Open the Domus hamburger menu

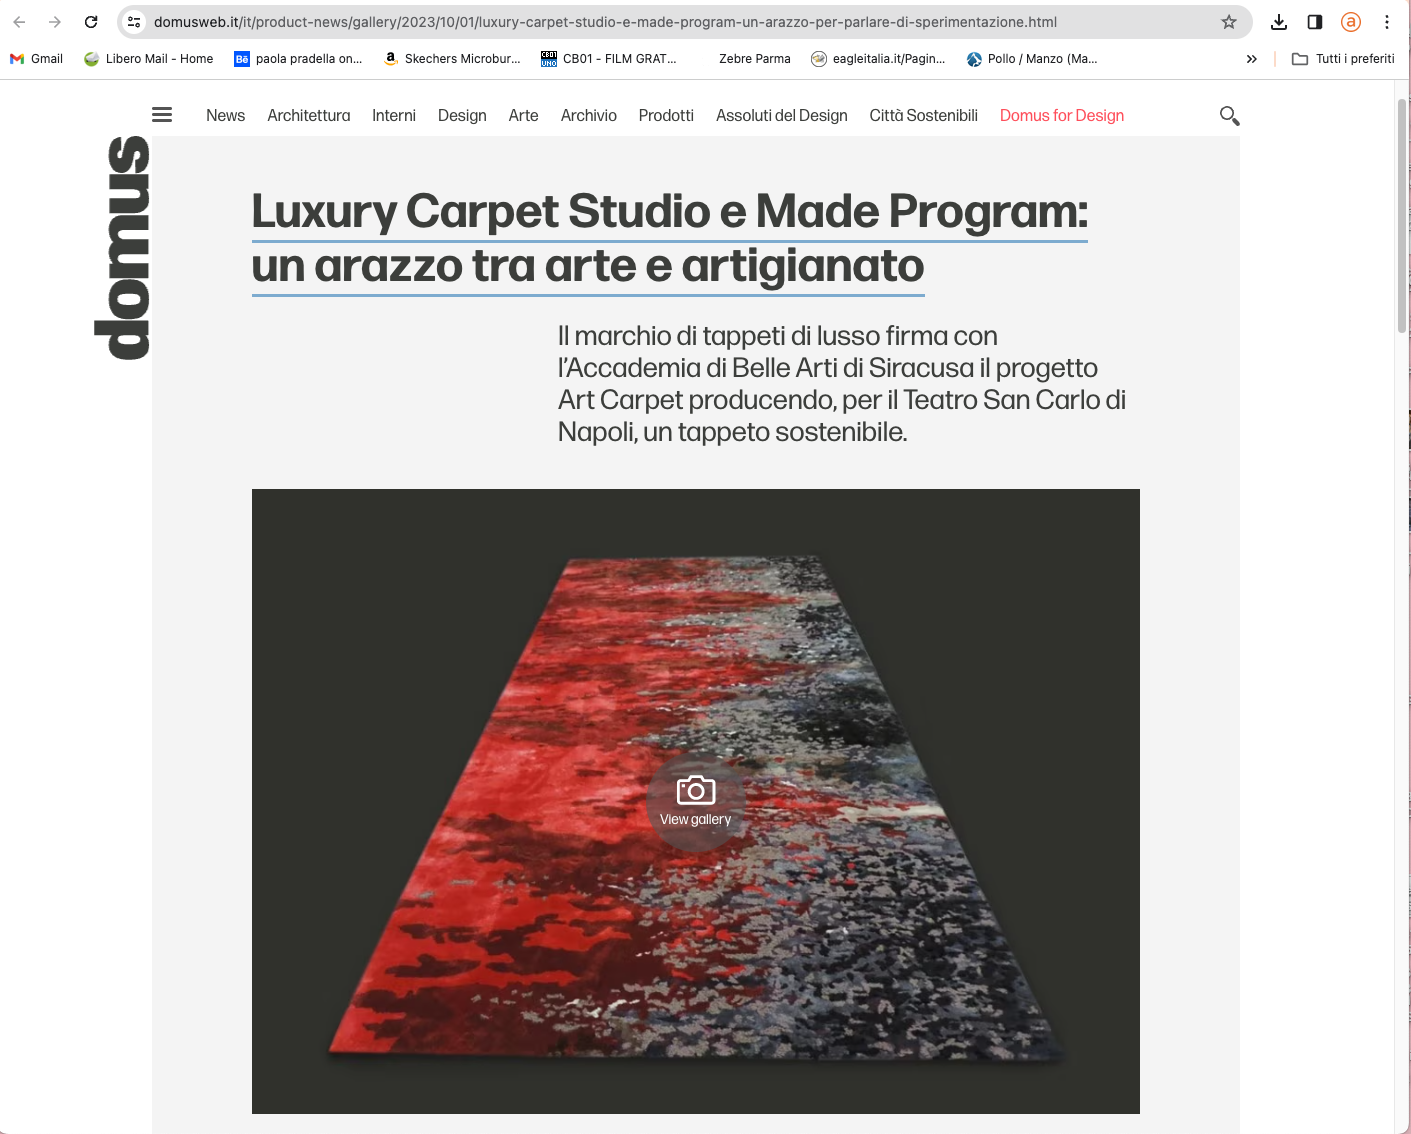[162, 115]
